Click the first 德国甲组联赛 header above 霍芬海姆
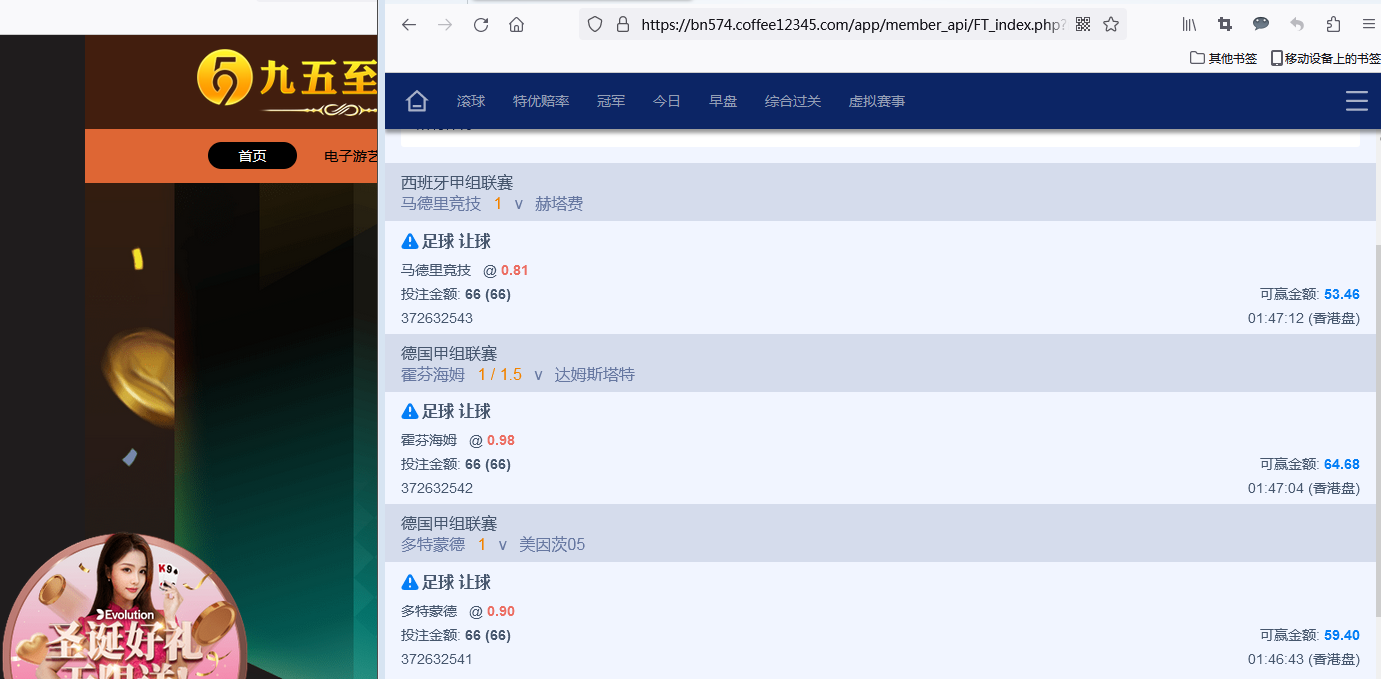 449,353
